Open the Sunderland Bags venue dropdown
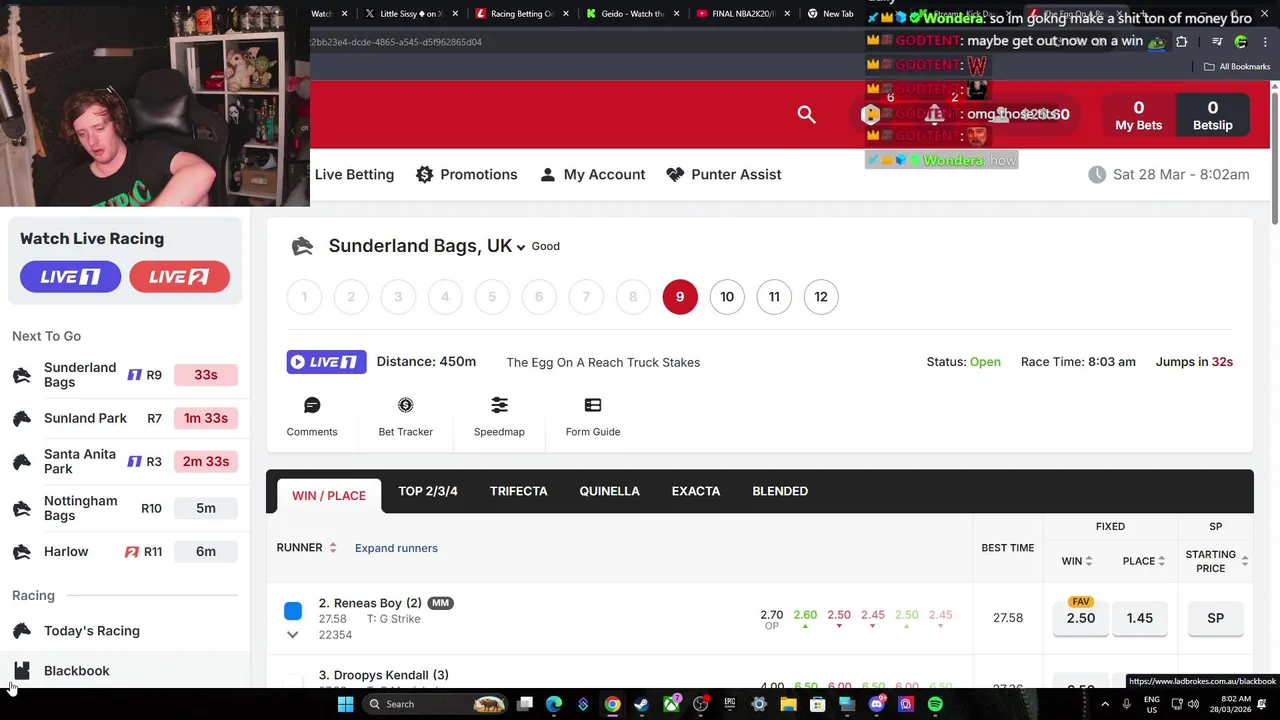This screenshot has height=720, width=1280. [x=520, y=247]
